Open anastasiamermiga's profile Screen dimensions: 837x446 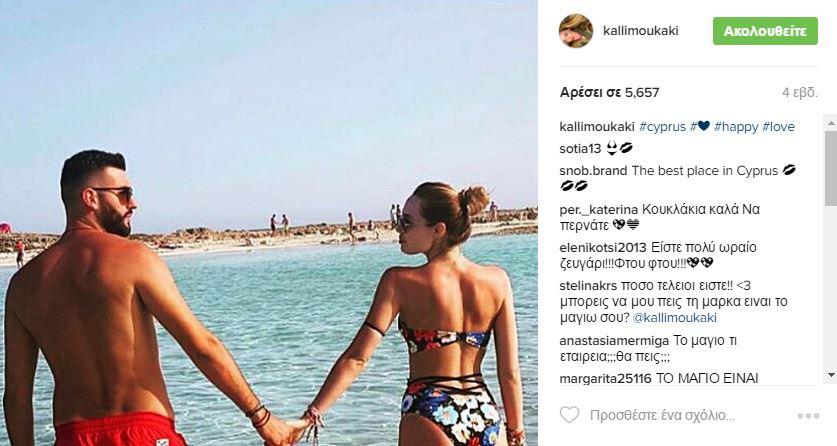[x=614, y=340]
